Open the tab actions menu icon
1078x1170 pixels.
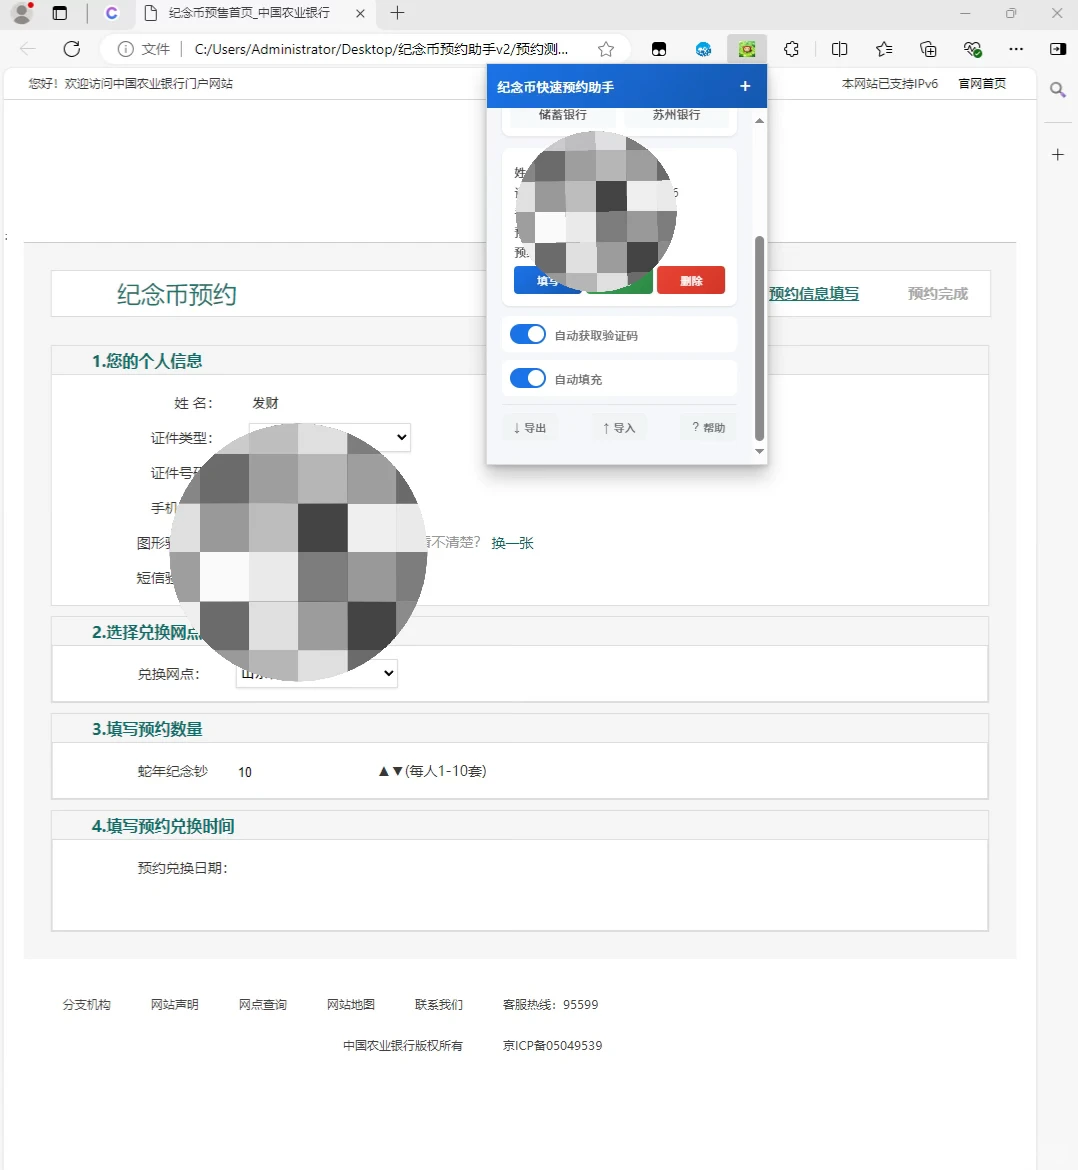coord(60,13)
